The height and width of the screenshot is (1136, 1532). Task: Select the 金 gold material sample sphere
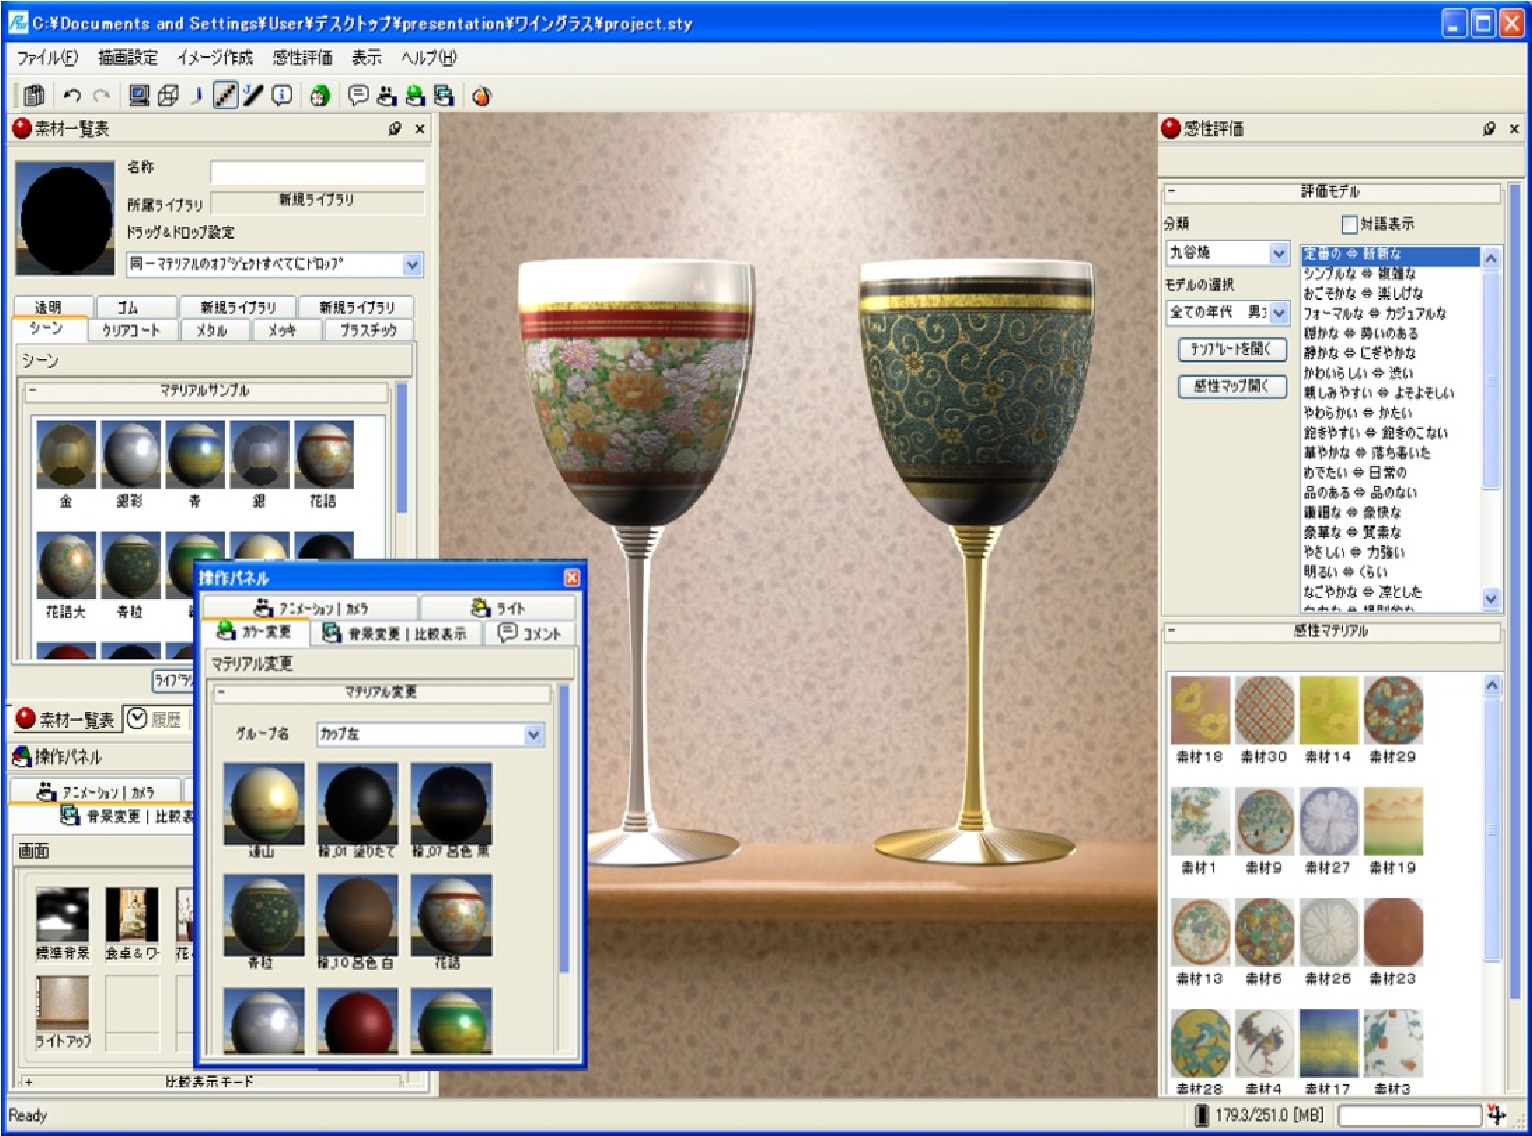coord(66,454)
